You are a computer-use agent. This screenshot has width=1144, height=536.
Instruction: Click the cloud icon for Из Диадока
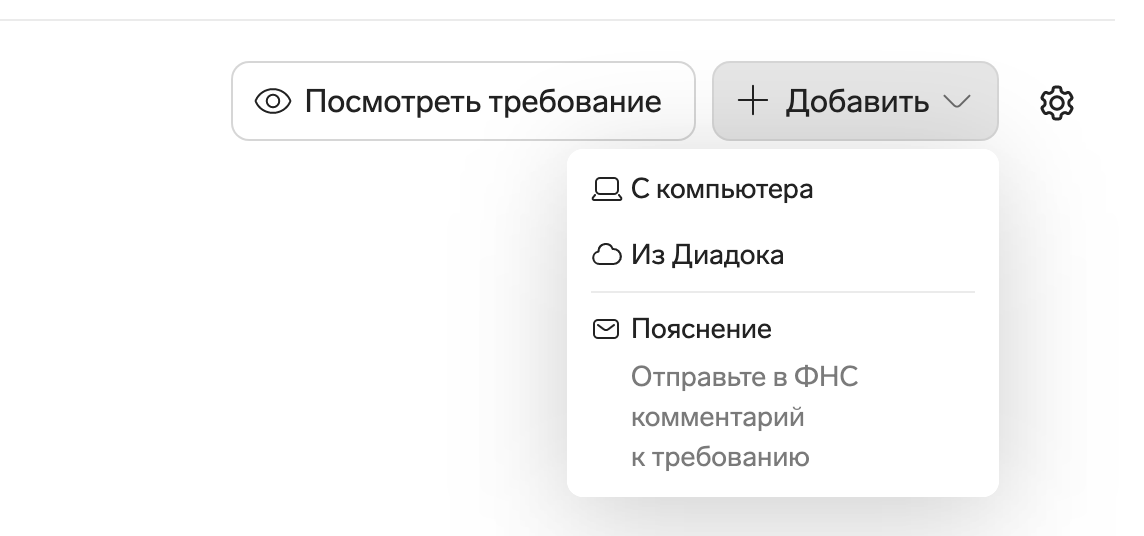[606, 256]
